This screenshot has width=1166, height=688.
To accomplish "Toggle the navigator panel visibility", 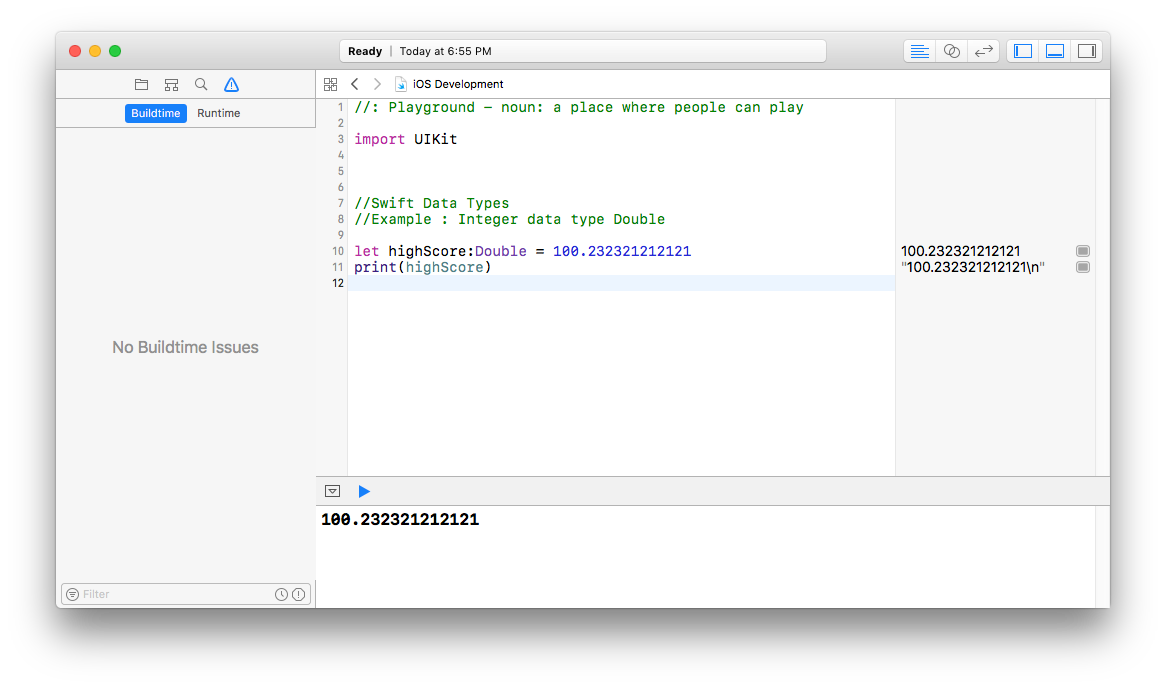I will (x=1022, y=50).
